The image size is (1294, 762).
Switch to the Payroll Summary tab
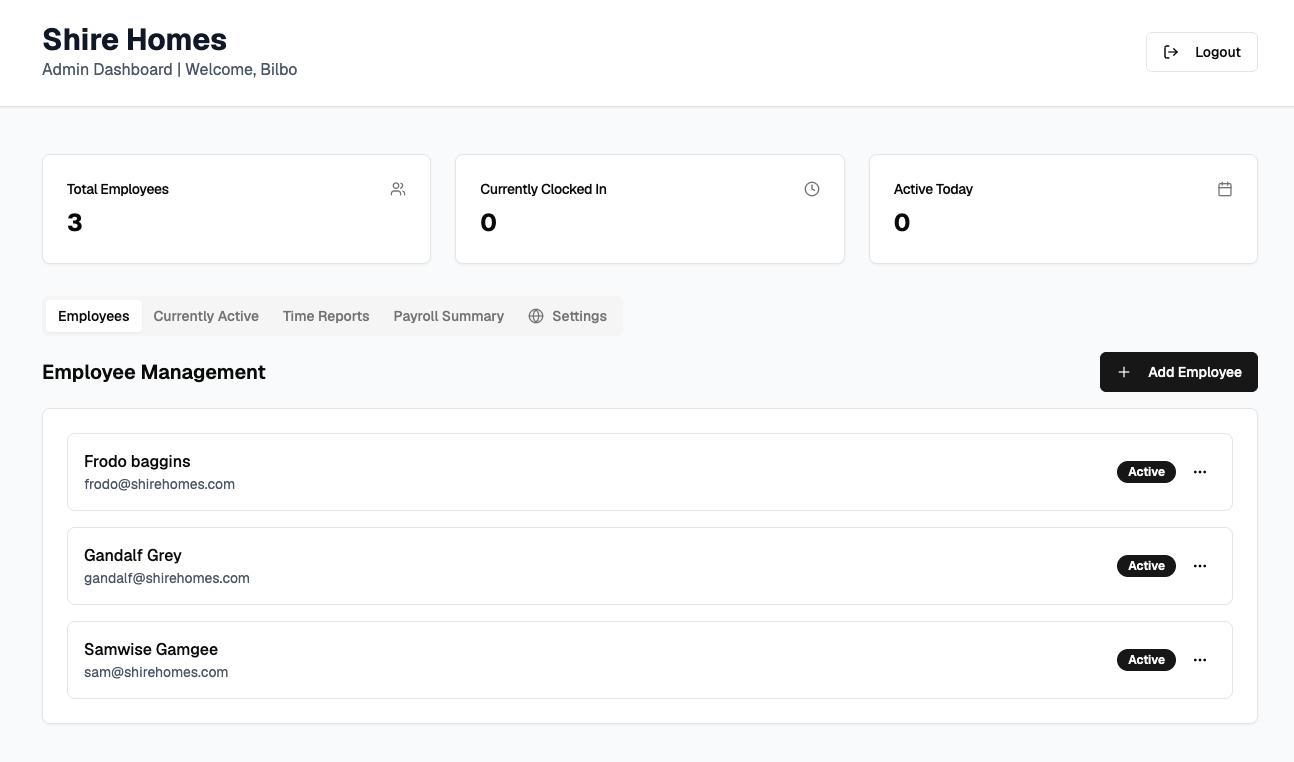(x=448, y=315)
